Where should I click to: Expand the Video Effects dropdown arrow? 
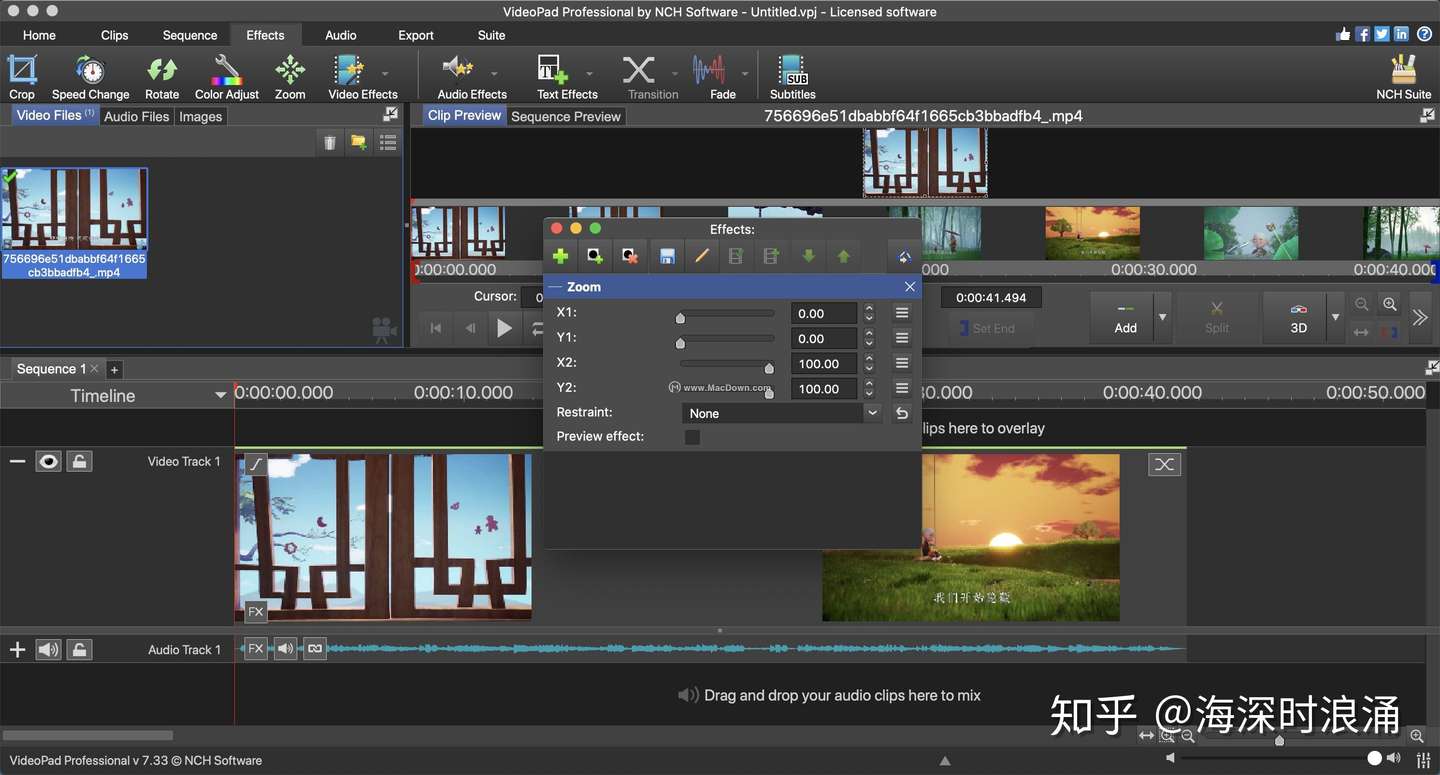[x=385, y=73]
